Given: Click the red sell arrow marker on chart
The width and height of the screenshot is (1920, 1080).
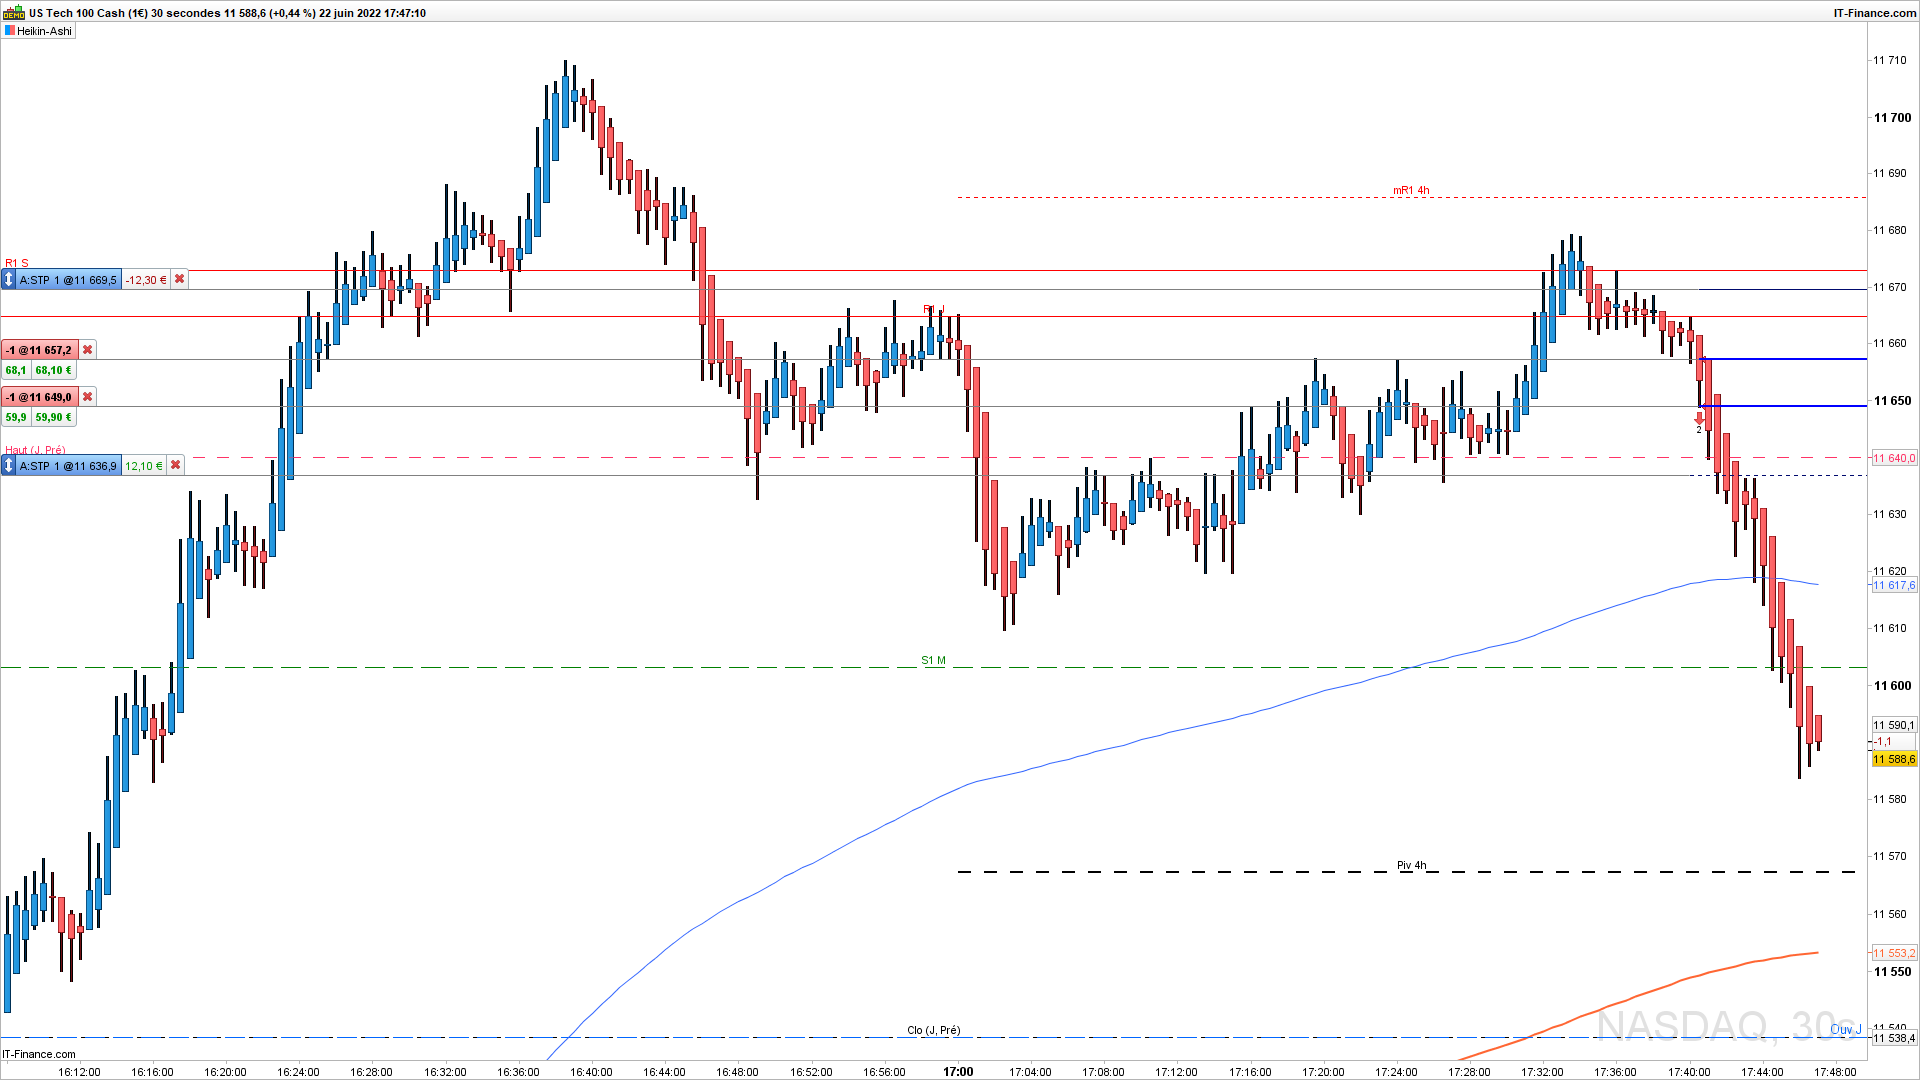Looking at the screenshot, I should pyautogui.click(x=1699, y=419).
